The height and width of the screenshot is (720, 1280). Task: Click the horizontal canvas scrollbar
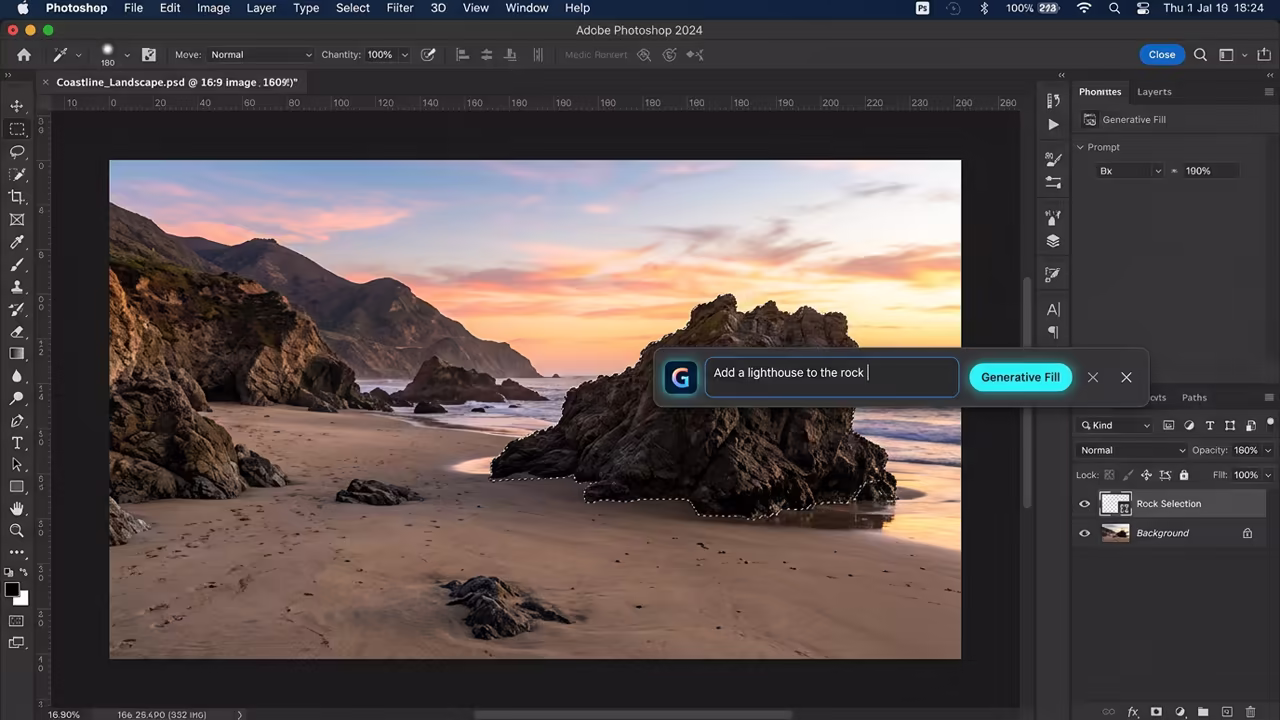(x=633, y=715)
